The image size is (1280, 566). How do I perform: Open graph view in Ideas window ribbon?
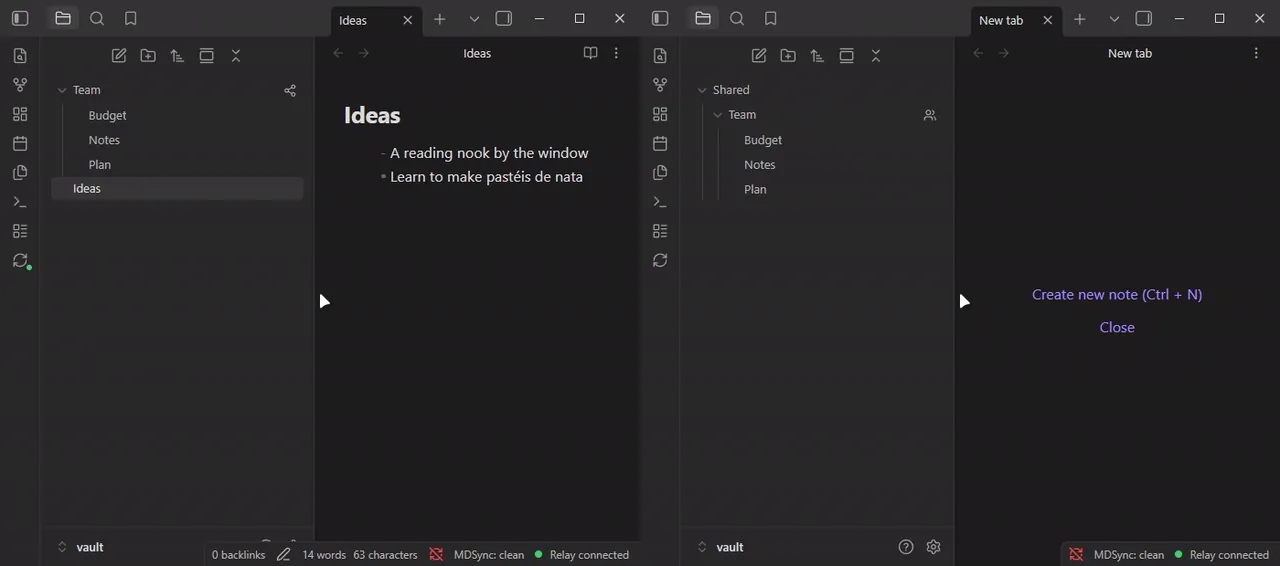[20, 85]
